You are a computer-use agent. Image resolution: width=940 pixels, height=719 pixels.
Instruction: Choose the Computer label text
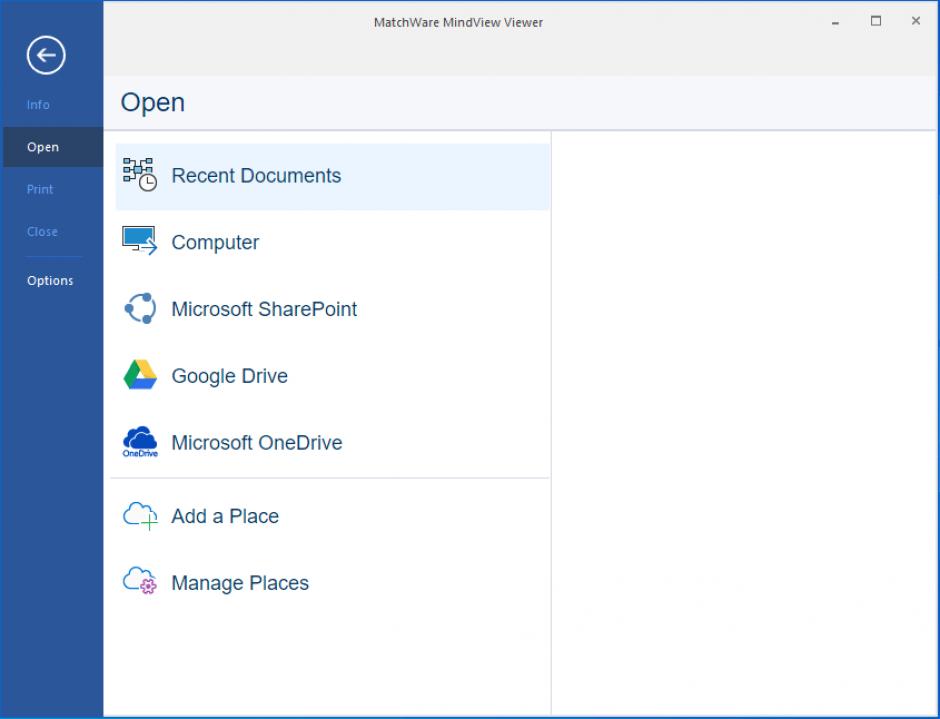[x=215, y=243]
